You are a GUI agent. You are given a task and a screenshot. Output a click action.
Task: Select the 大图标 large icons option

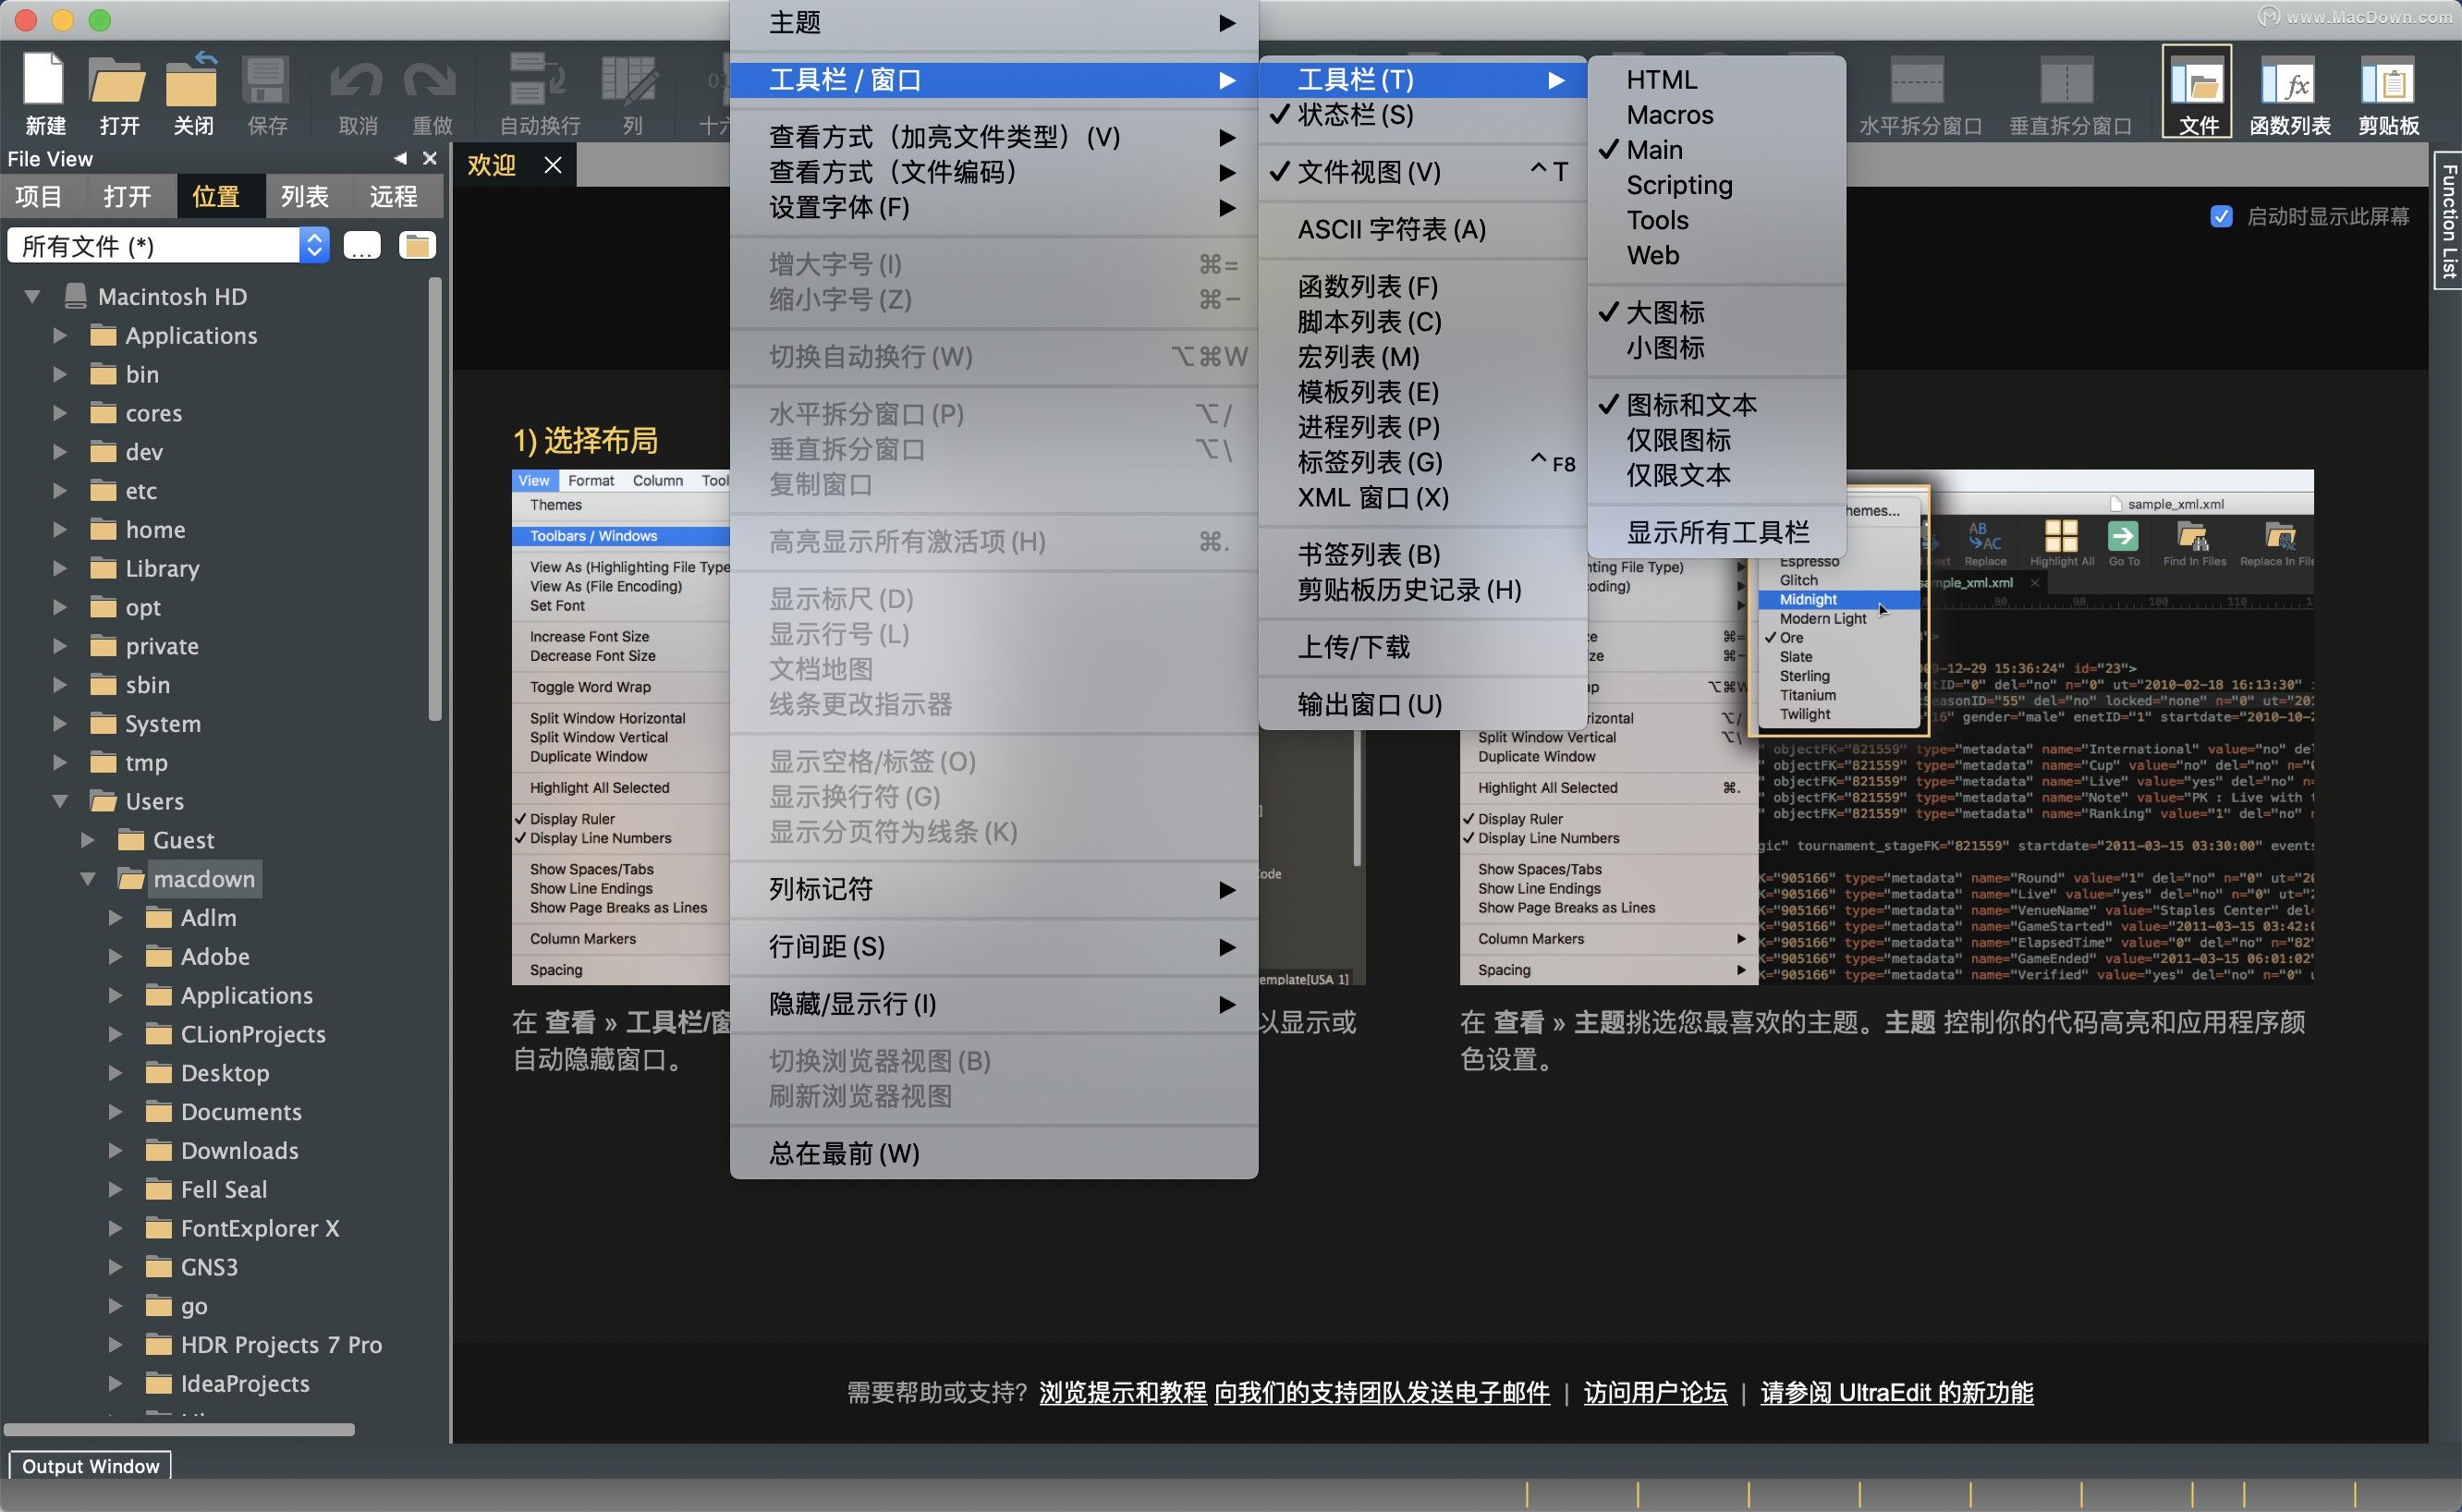pyautogui.click(x=1716, y=312)
